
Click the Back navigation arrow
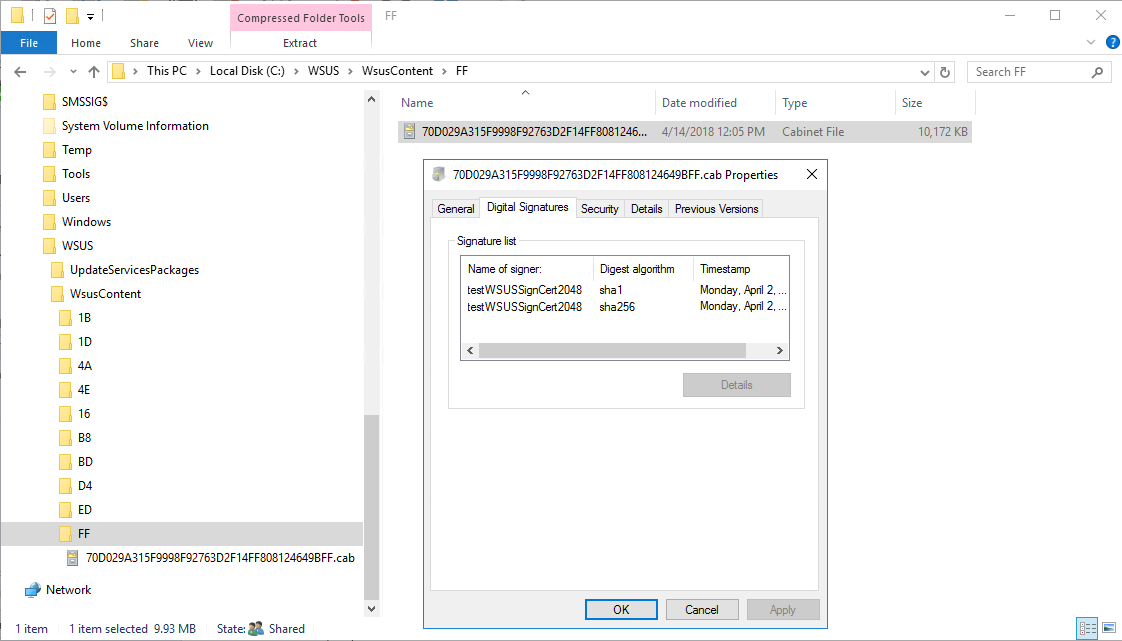[20, 72]
